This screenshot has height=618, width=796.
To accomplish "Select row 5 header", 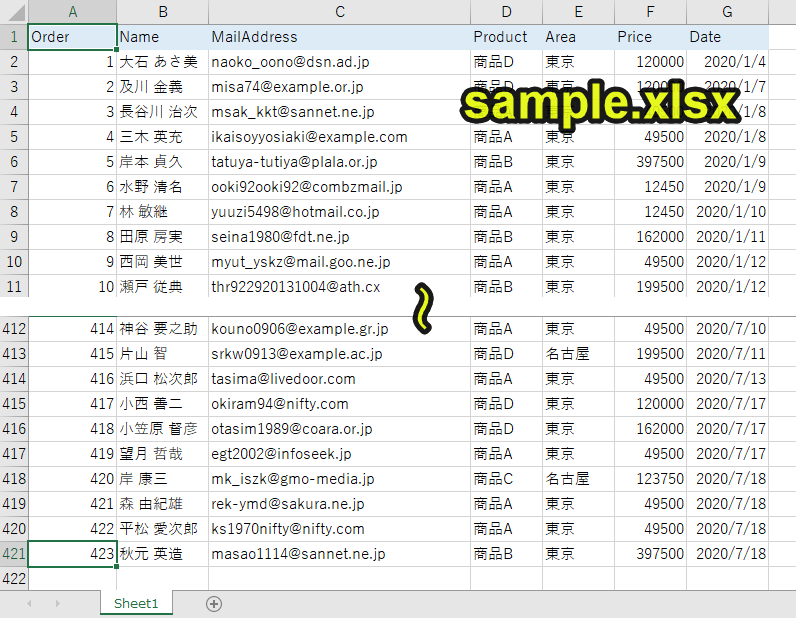I will pyautogui.click(x=14, y=137).
